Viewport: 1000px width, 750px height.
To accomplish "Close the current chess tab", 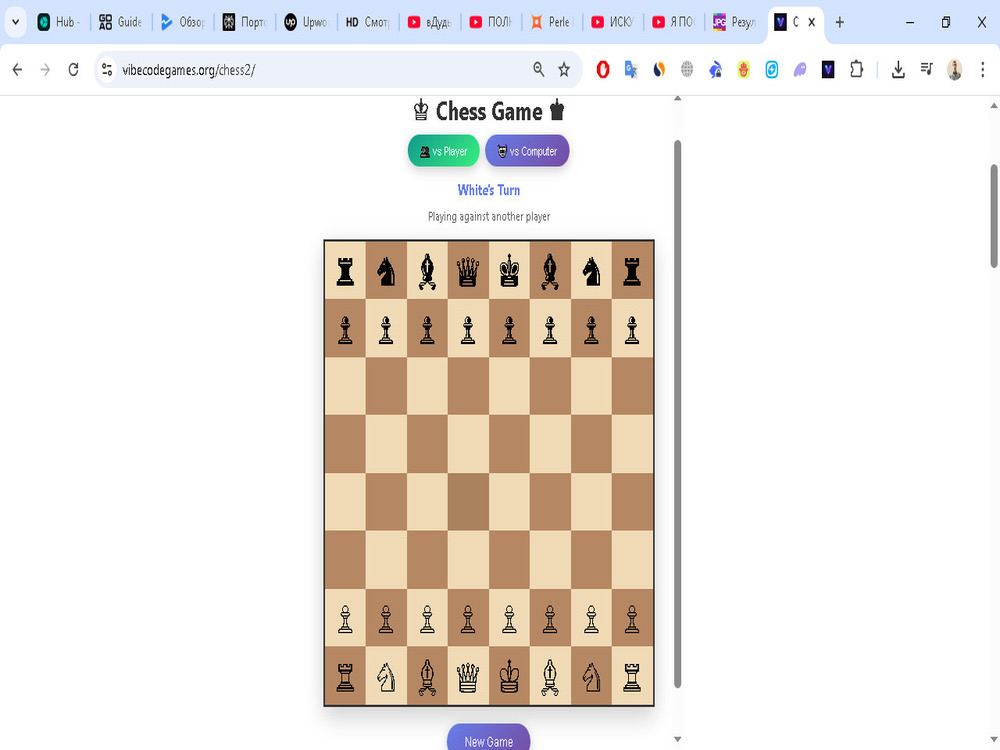I will (812, 22).
